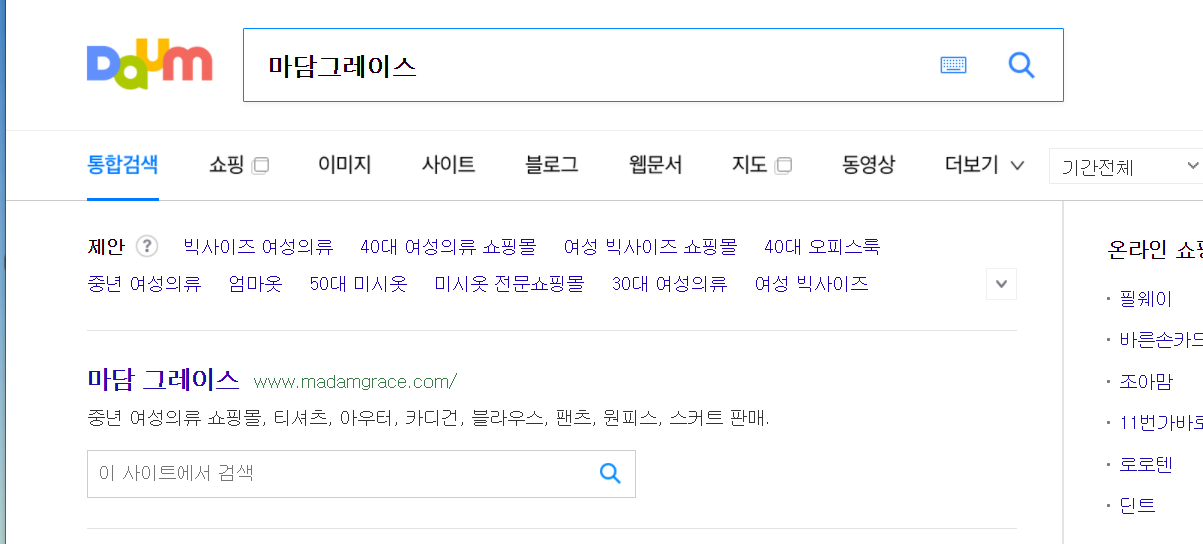Click suggestion 중년 여성의류
Image resolution: width=1203 pixels, height=544 pixels.
click(145, 284)
